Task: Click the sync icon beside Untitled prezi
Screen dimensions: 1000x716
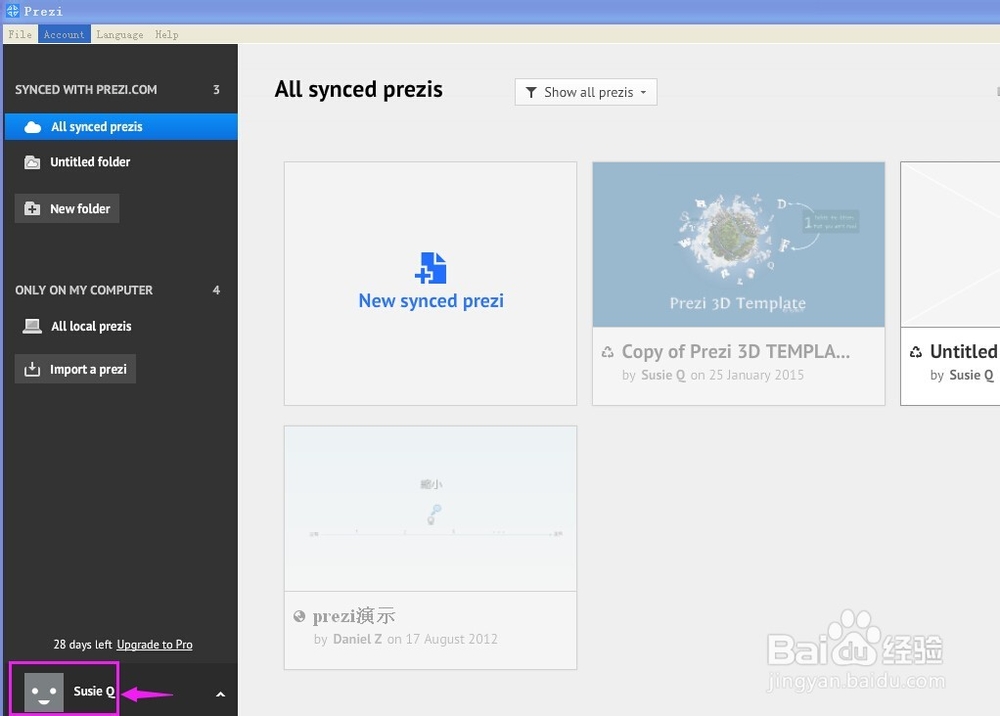Action: click(x=916, y=351)
